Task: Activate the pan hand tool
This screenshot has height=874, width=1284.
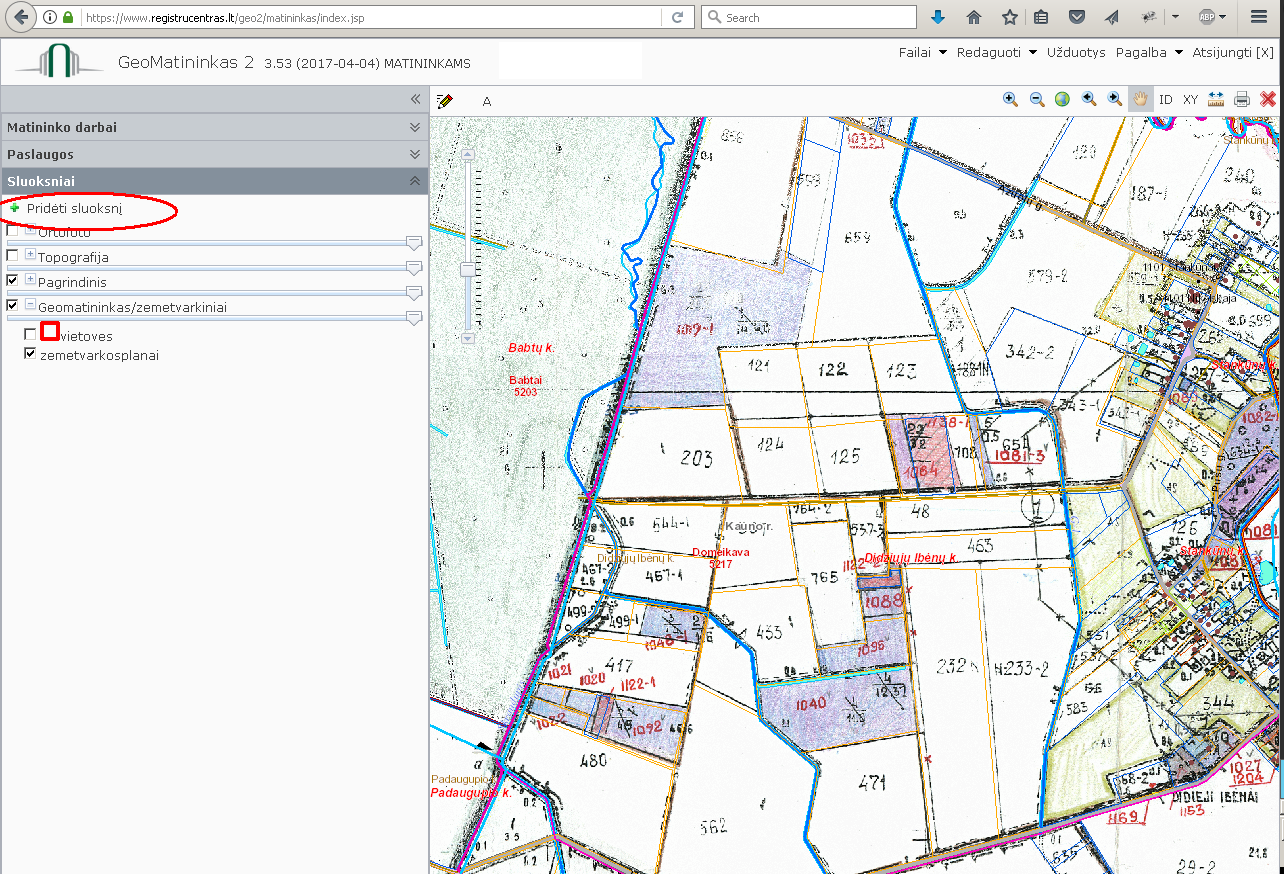Action: (1140, 99)
